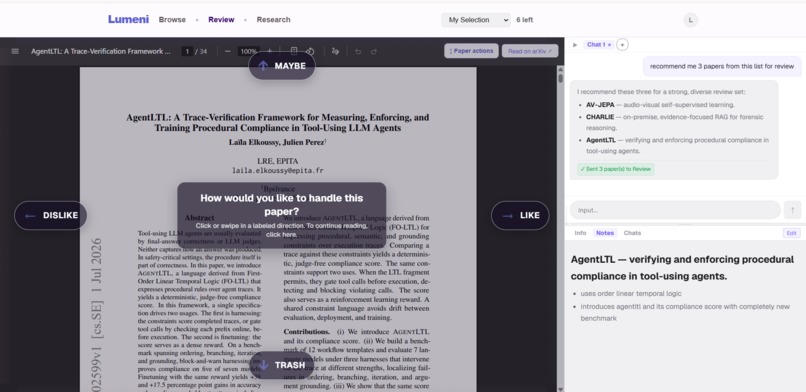Open the PDF sidebar hamburger menu

[x=15, y=51]
